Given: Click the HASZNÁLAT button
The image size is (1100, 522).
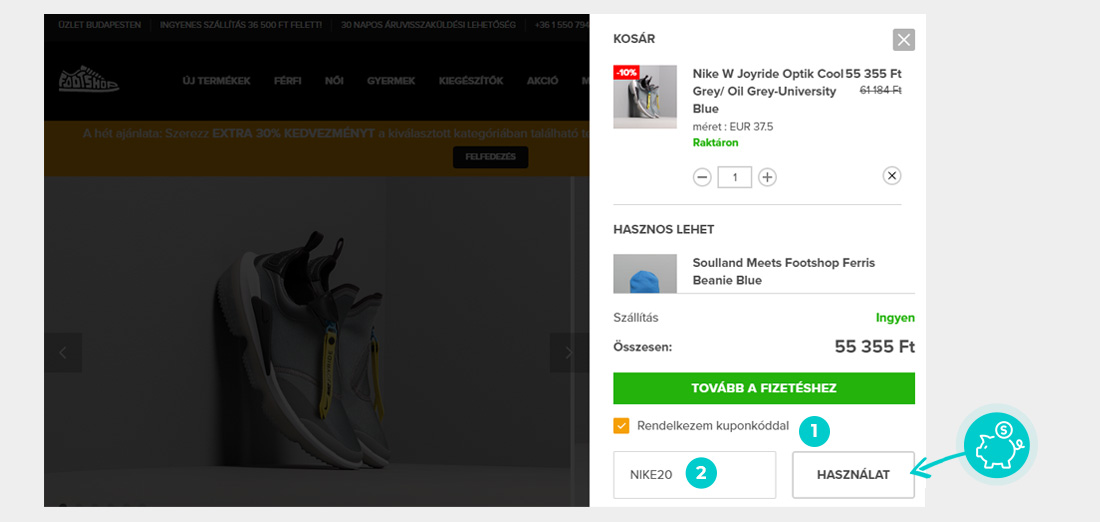Looking at the screenshot, I should point(853,475).
